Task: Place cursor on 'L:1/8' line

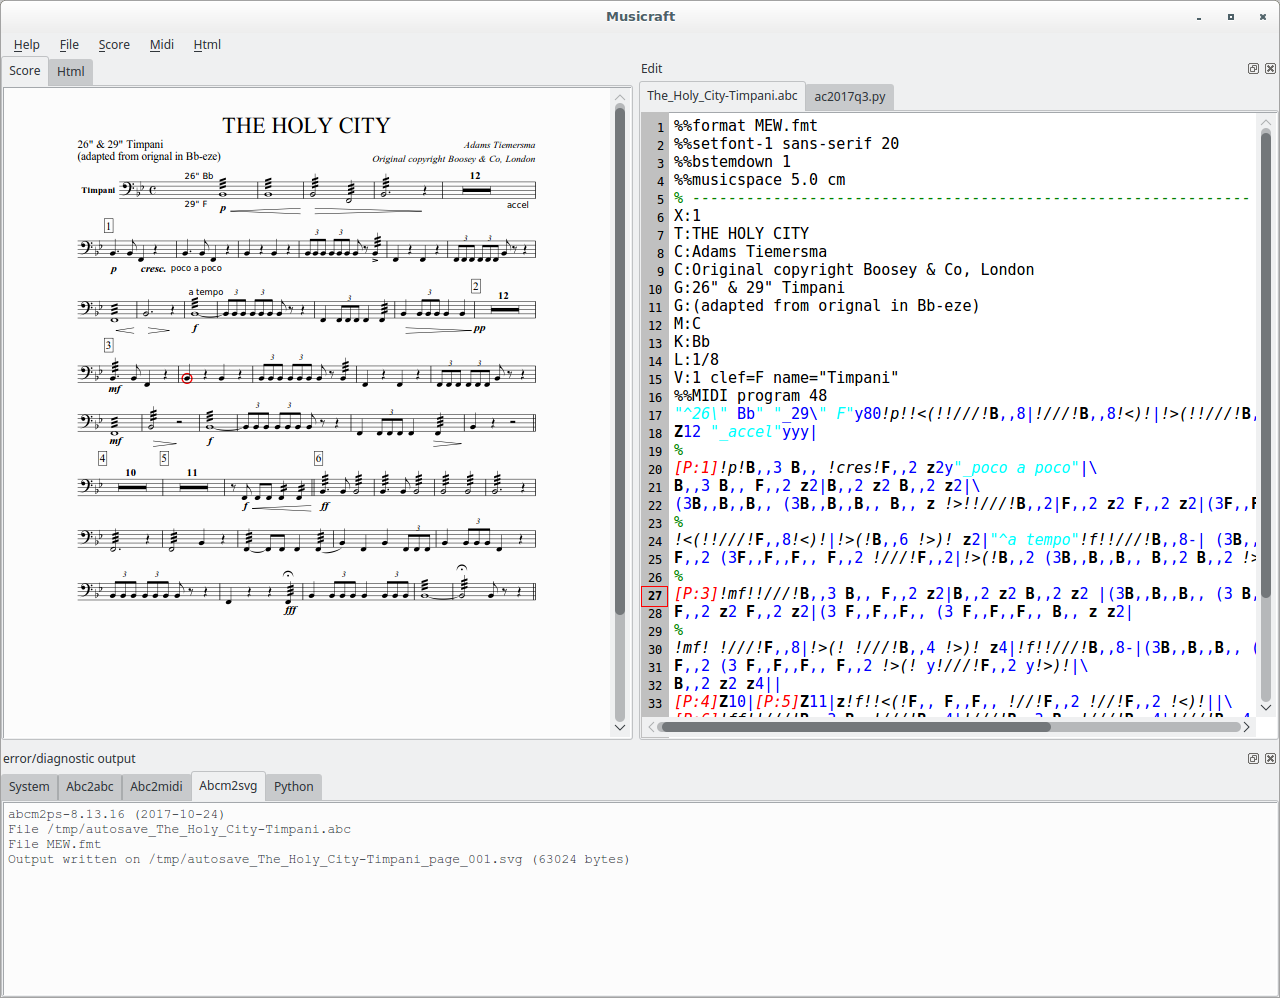Action: pyautogui.click(x=696, y=360)
